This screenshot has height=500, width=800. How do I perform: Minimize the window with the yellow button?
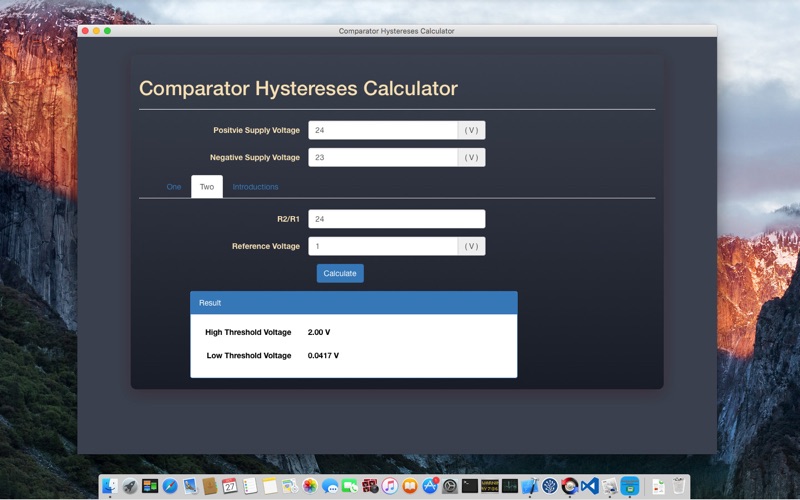pos(96,31)
